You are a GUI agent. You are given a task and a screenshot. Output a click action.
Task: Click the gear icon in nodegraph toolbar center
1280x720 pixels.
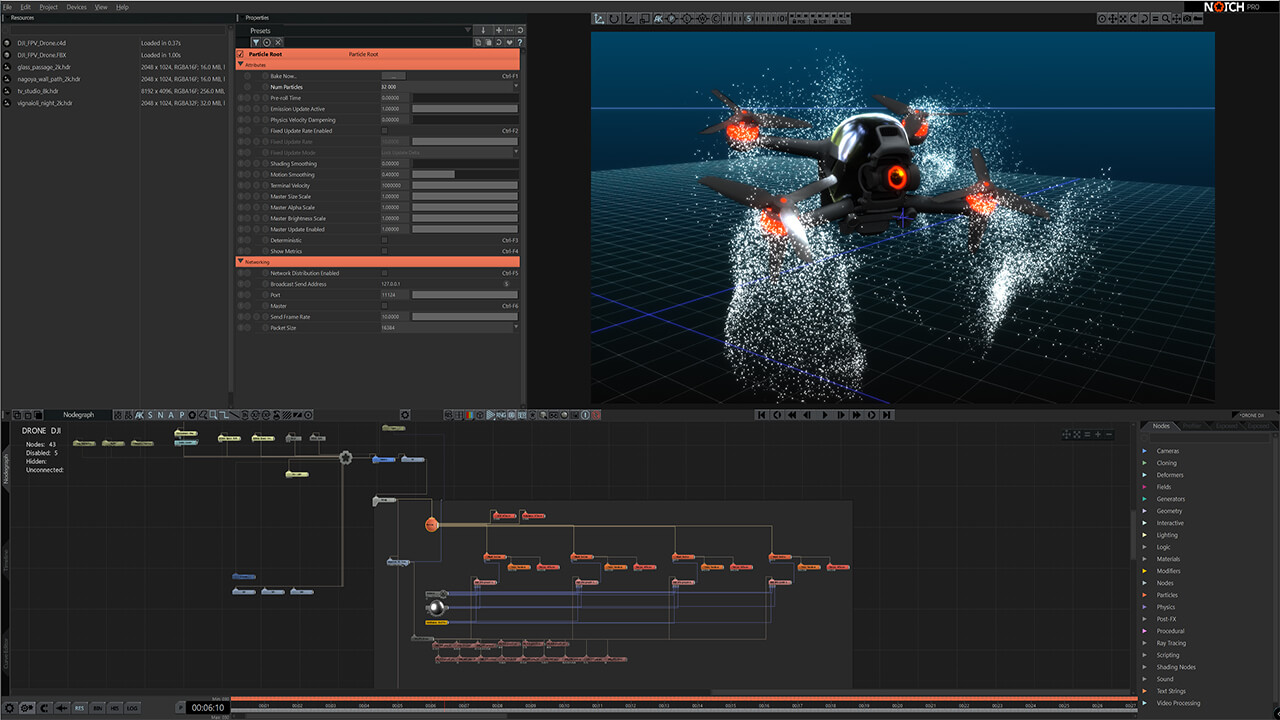[405, 415]
